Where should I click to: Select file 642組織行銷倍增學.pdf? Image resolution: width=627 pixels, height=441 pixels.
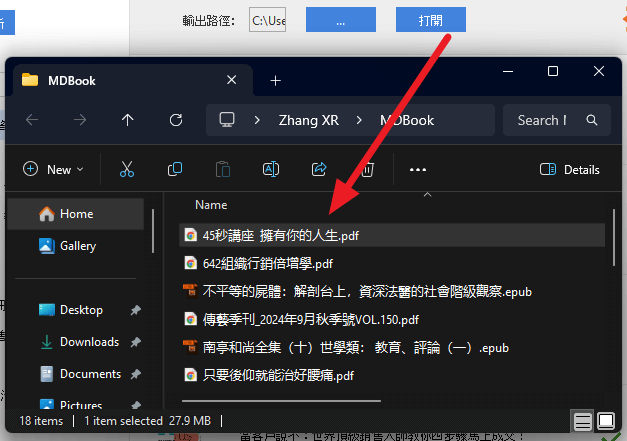click(392, 263)
